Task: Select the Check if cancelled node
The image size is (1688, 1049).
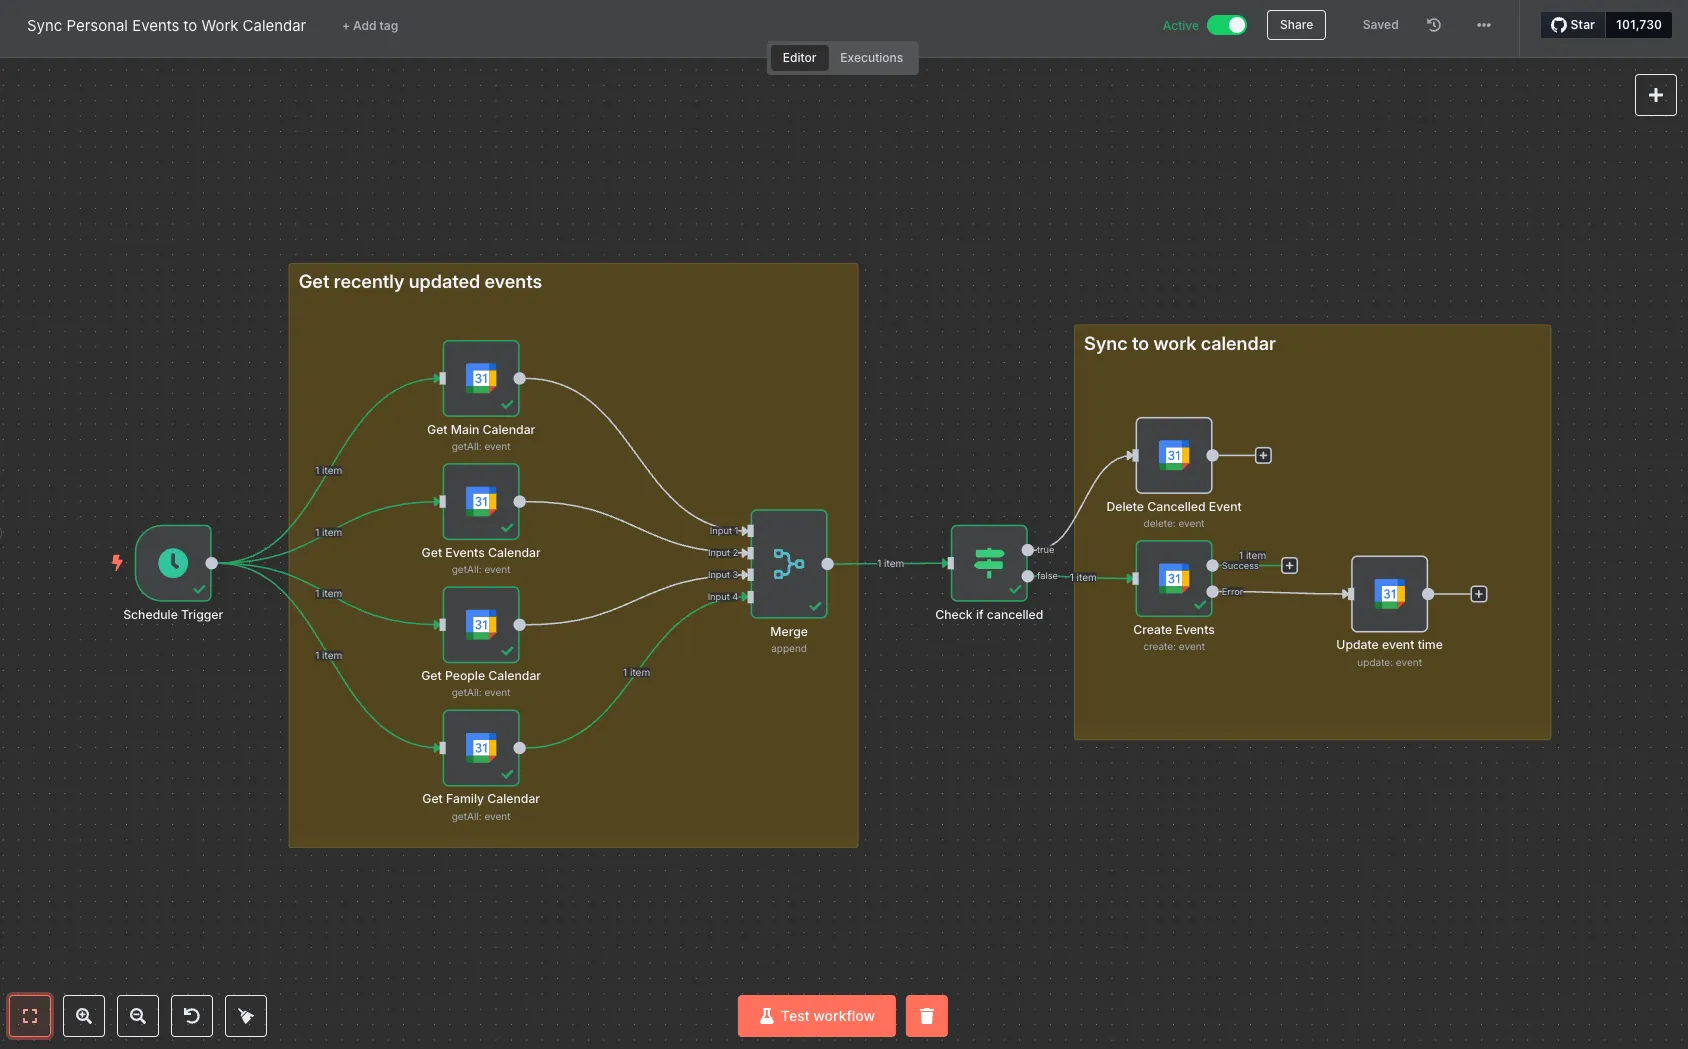Action: point(989,563)
